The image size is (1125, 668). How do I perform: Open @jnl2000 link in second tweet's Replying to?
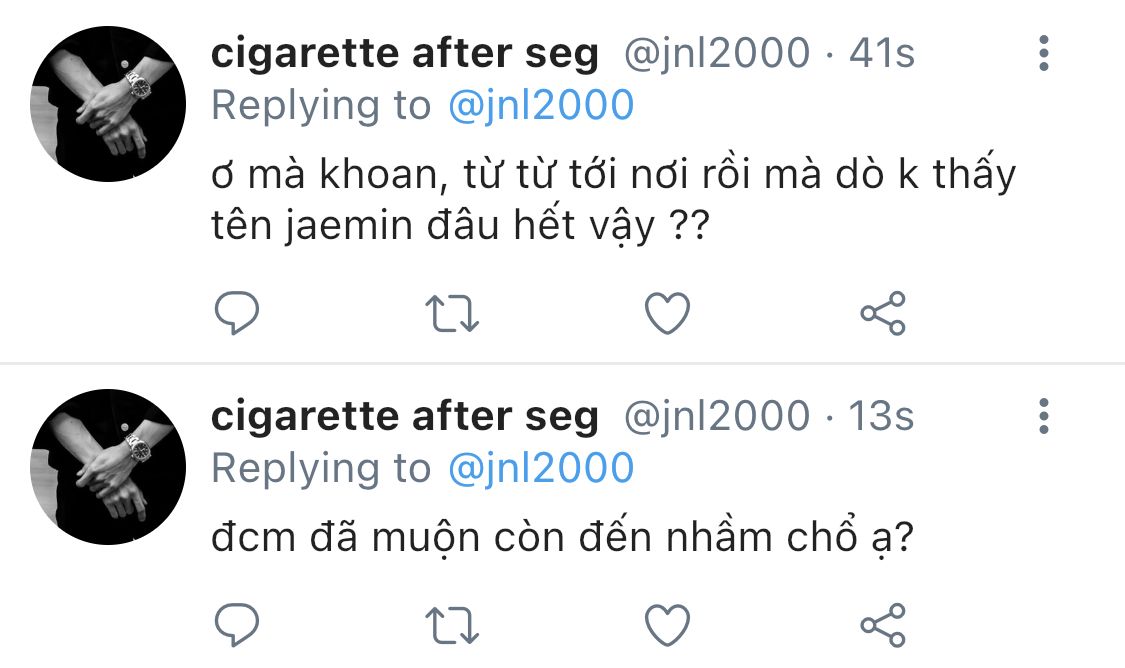[541, 469]
